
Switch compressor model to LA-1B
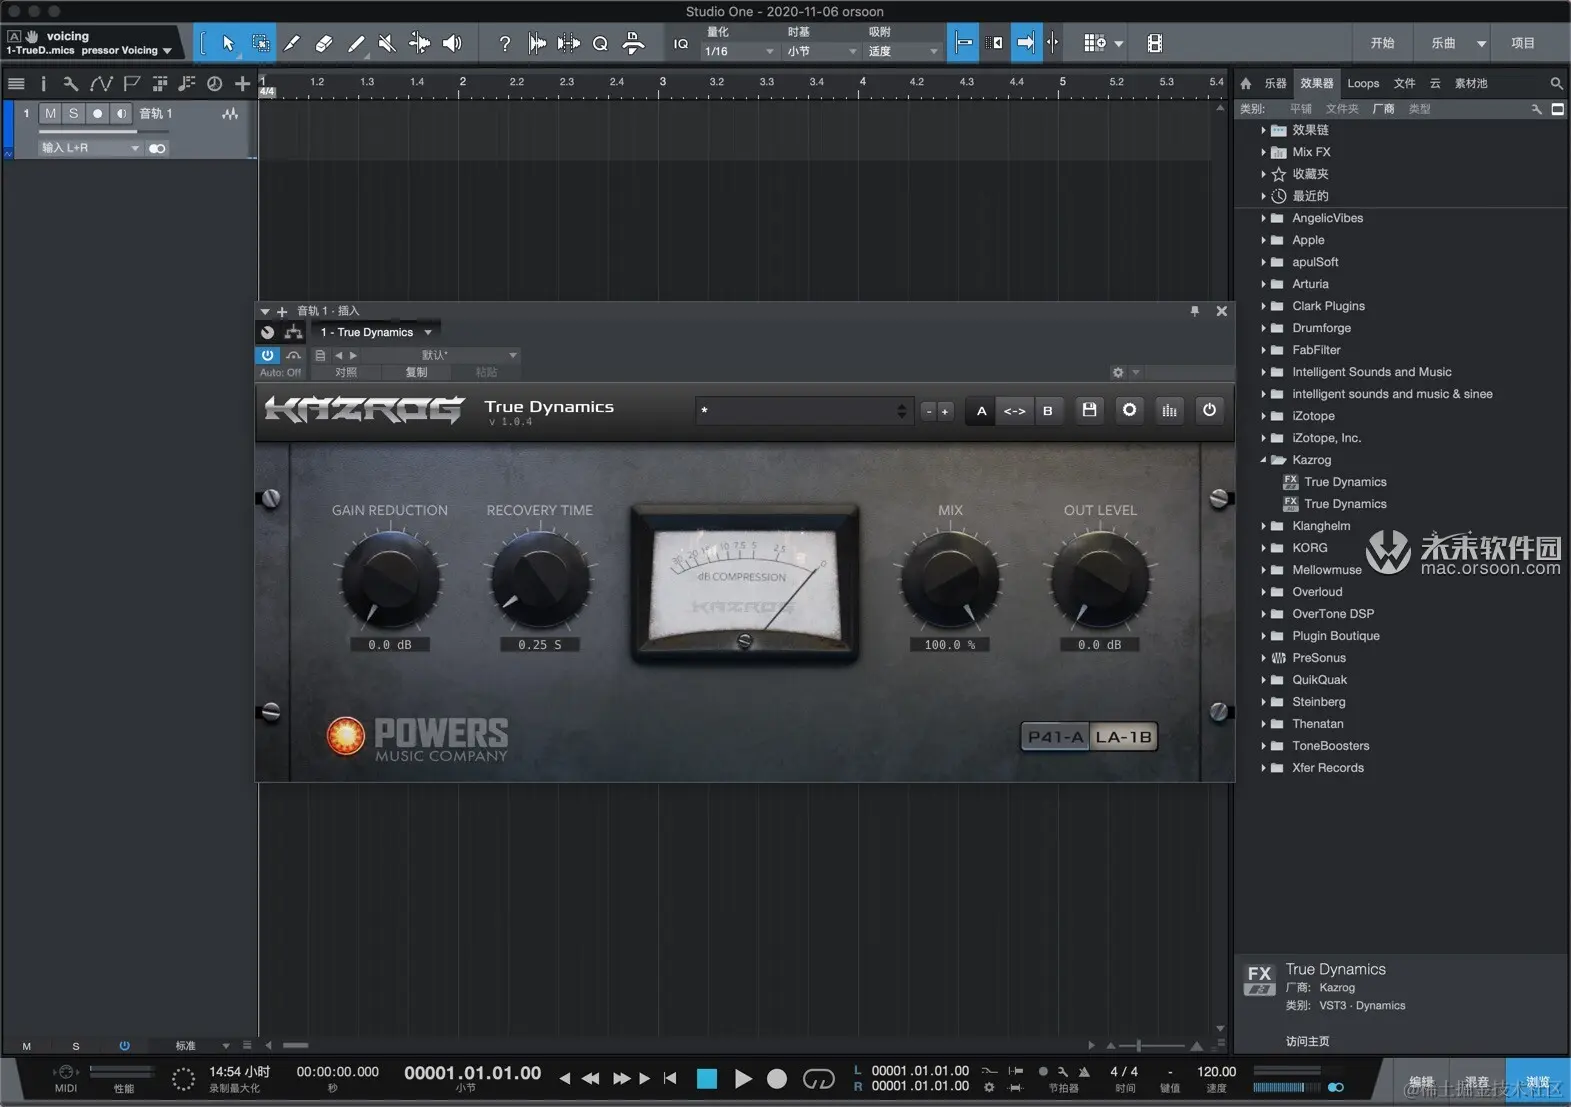coord(1123,737)
